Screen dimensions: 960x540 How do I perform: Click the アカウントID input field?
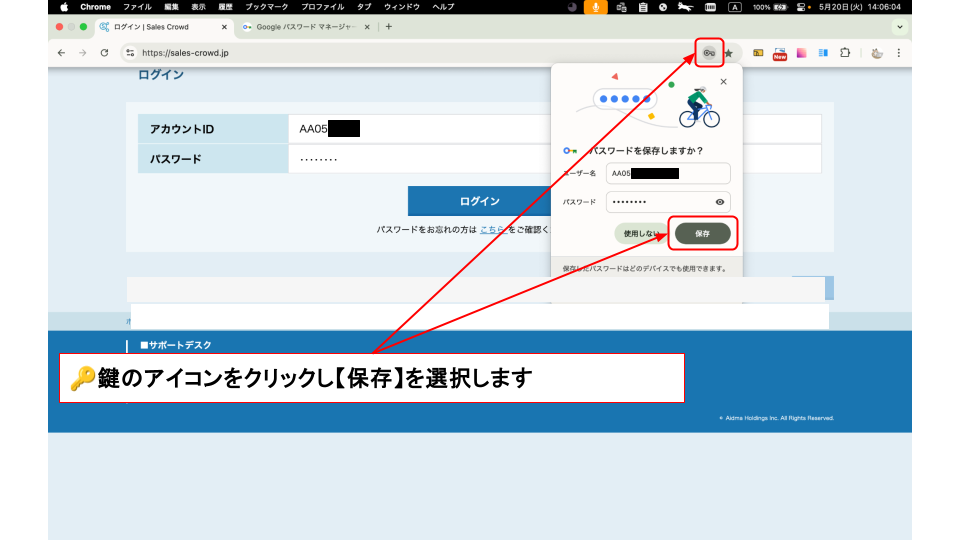point(420,129)
